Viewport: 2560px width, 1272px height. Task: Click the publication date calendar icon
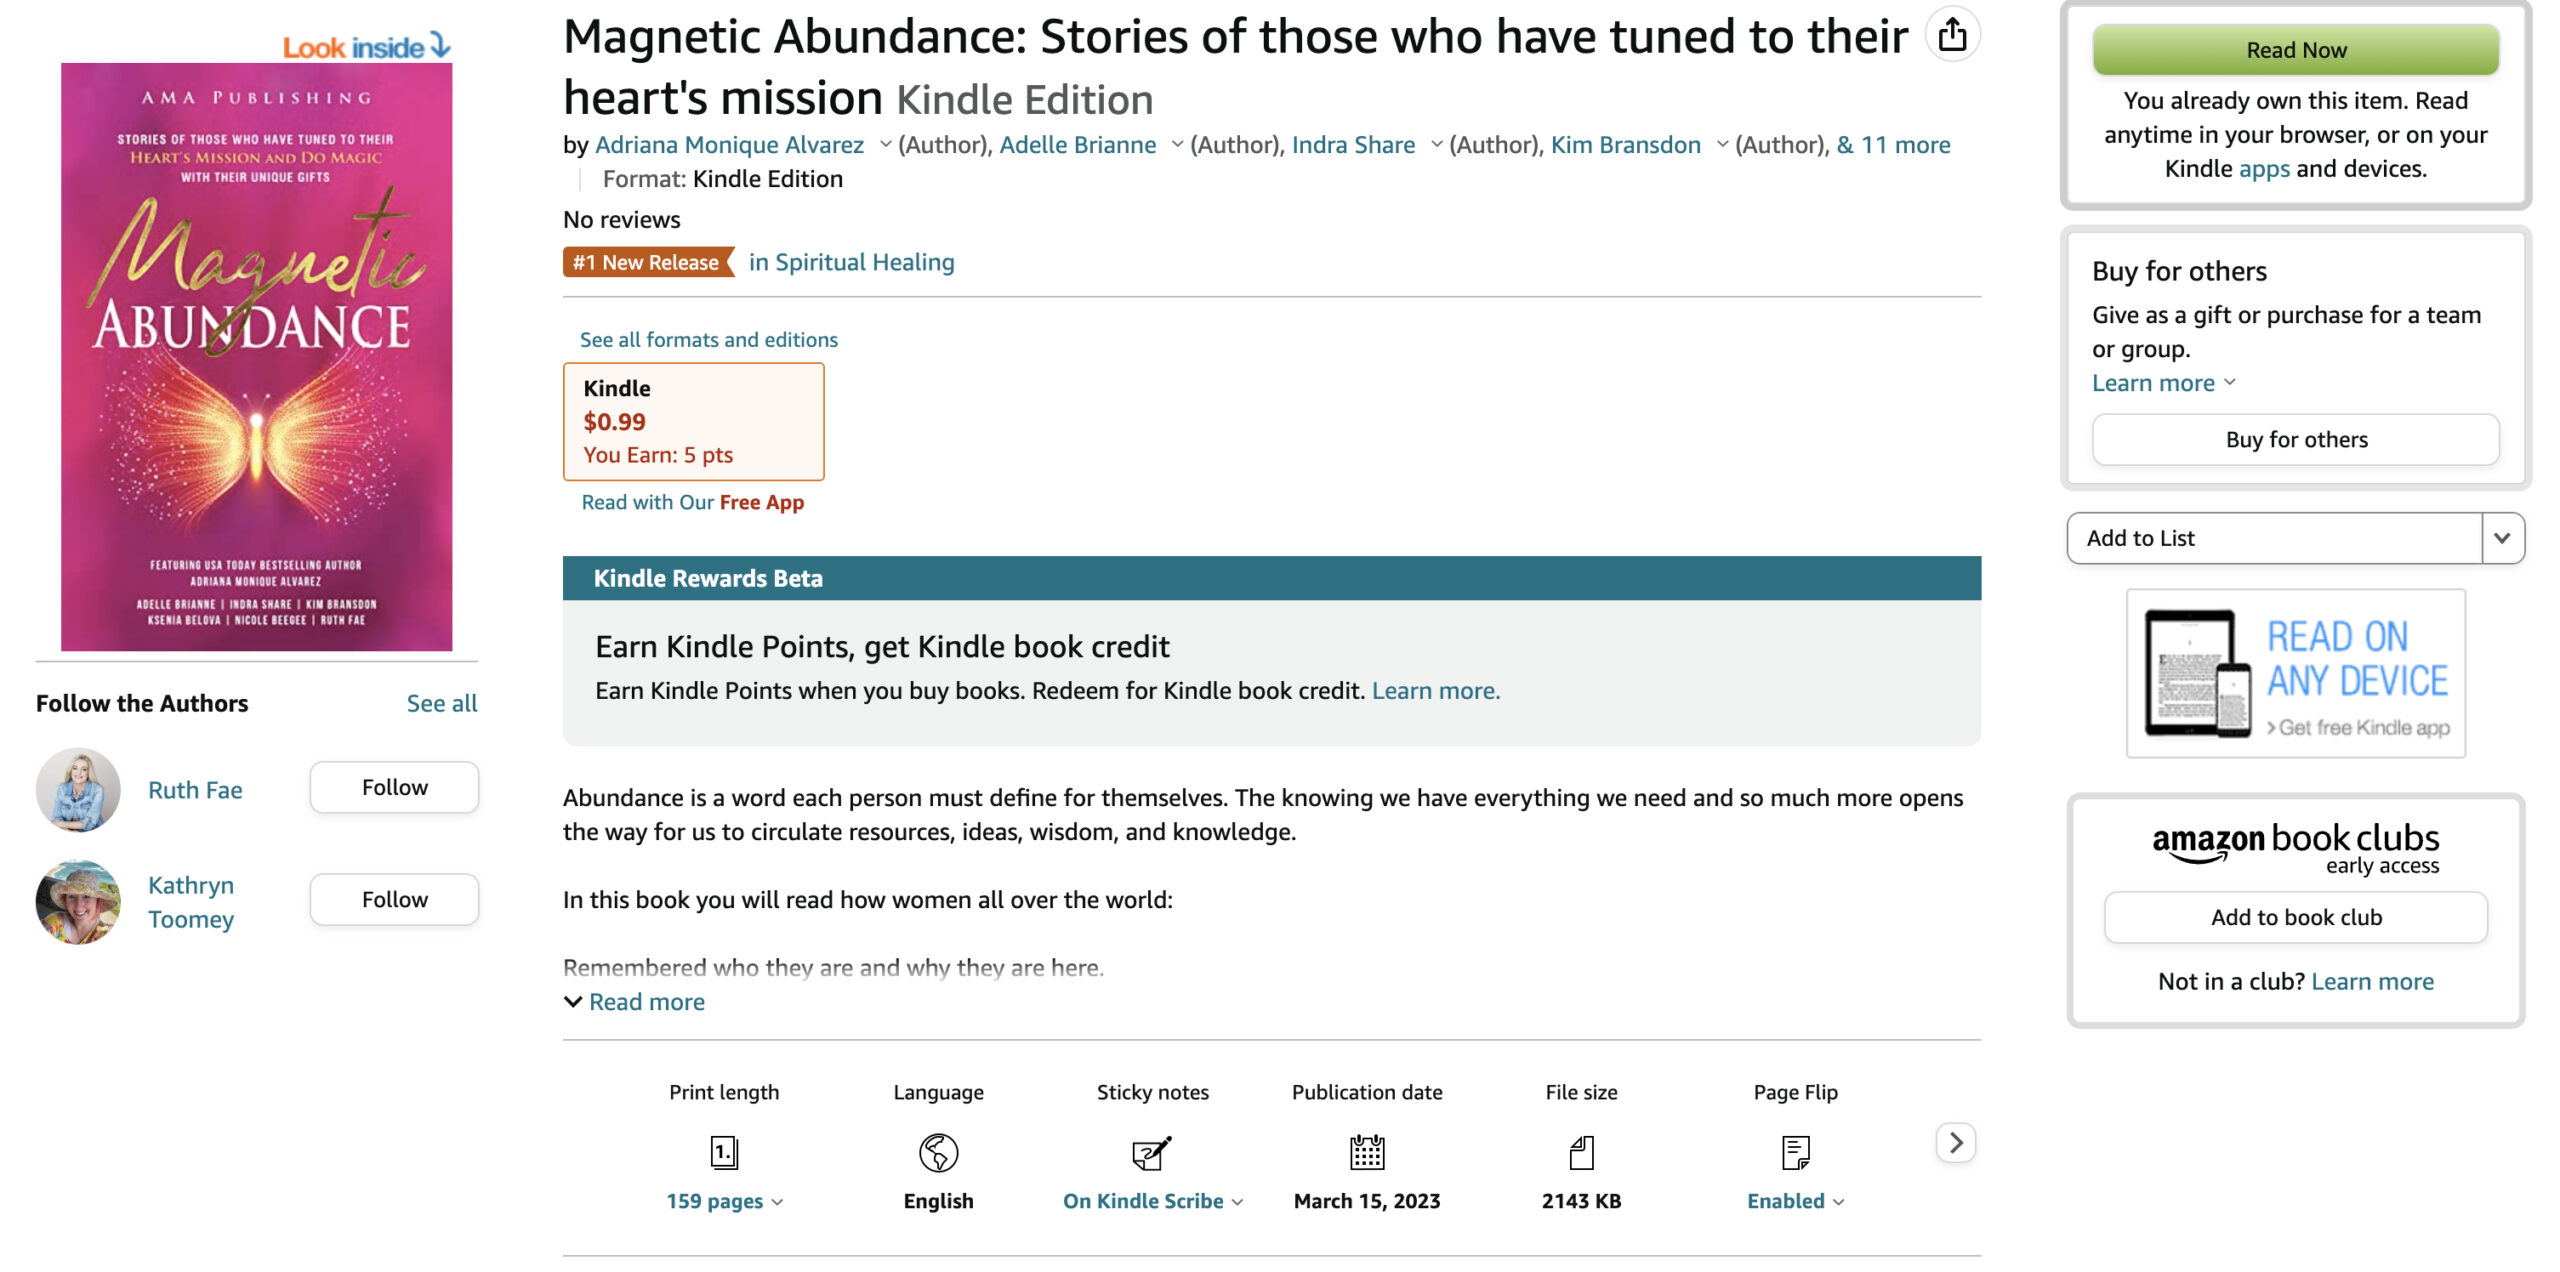coord(1367,1152)
